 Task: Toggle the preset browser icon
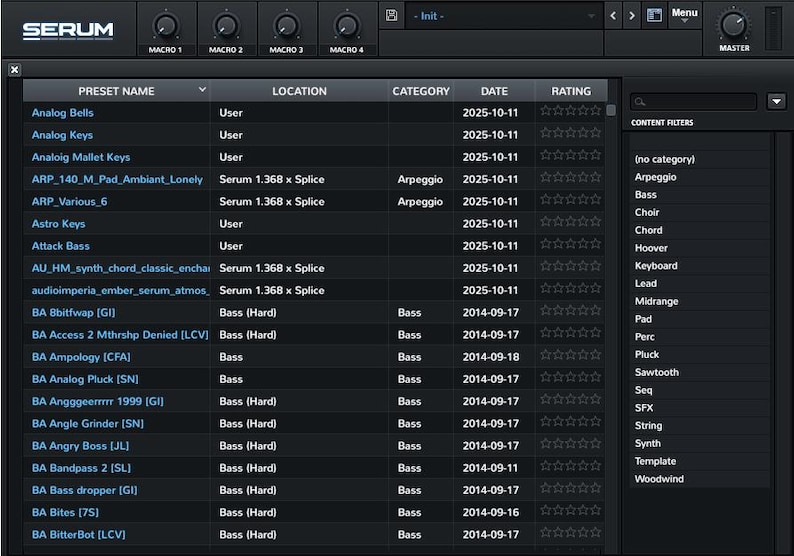point(654,16)
